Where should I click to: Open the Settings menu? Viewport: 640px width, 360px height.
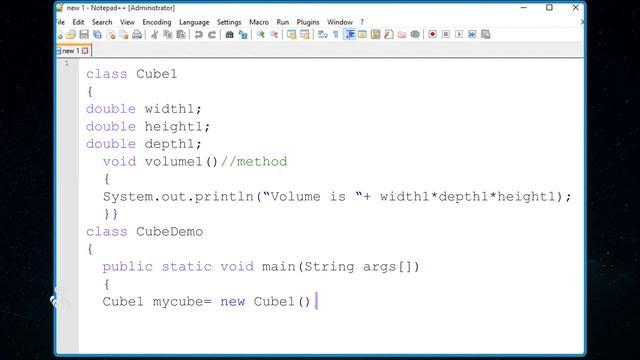pos(229,22)
